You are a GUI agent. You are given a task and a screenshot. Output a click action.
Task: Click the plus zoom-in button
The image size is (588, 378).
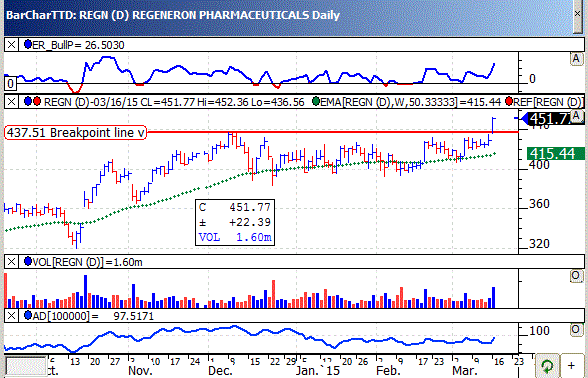tap(572, 366)
